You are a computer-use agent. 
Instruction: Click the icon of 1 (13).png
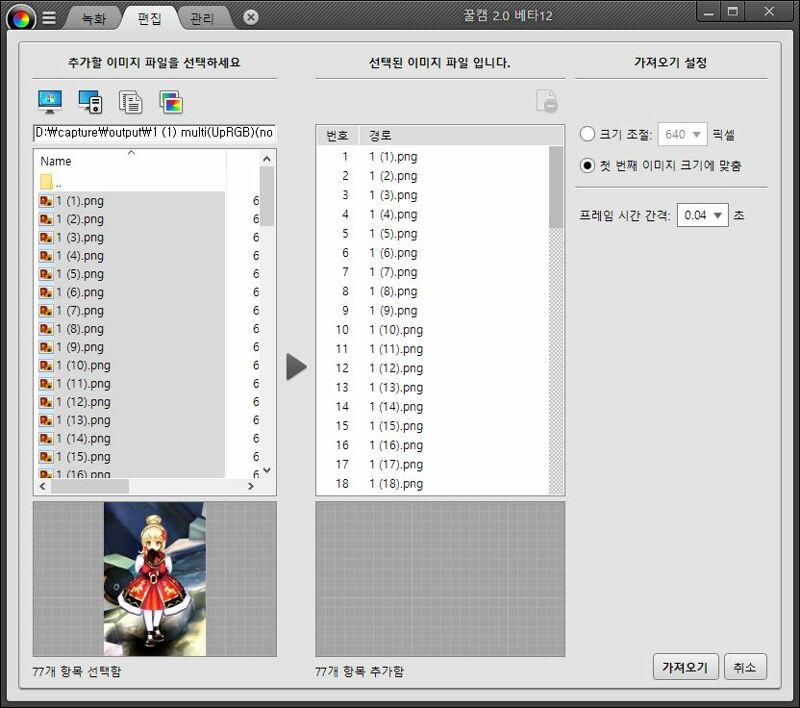(x=46, y=421)
